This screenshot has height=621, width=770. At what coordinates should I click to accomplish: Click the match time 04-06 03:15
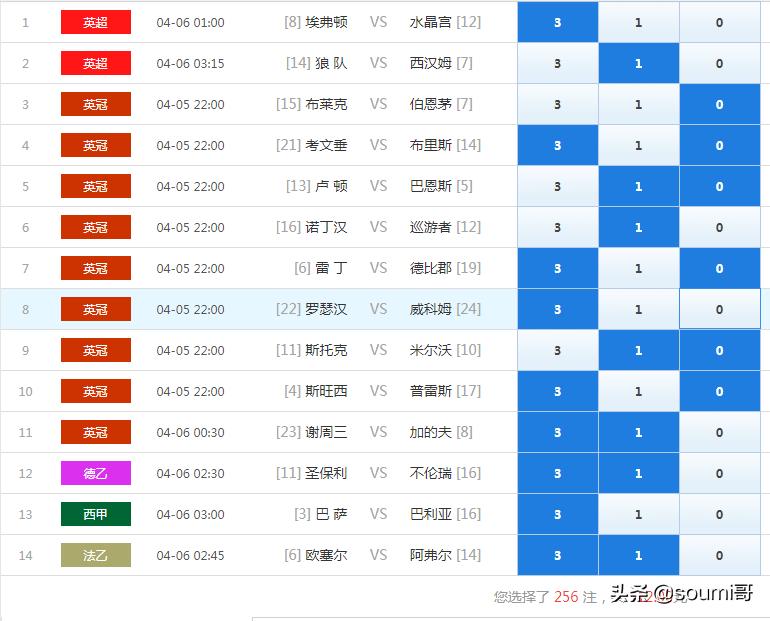[x=191, y=64]
